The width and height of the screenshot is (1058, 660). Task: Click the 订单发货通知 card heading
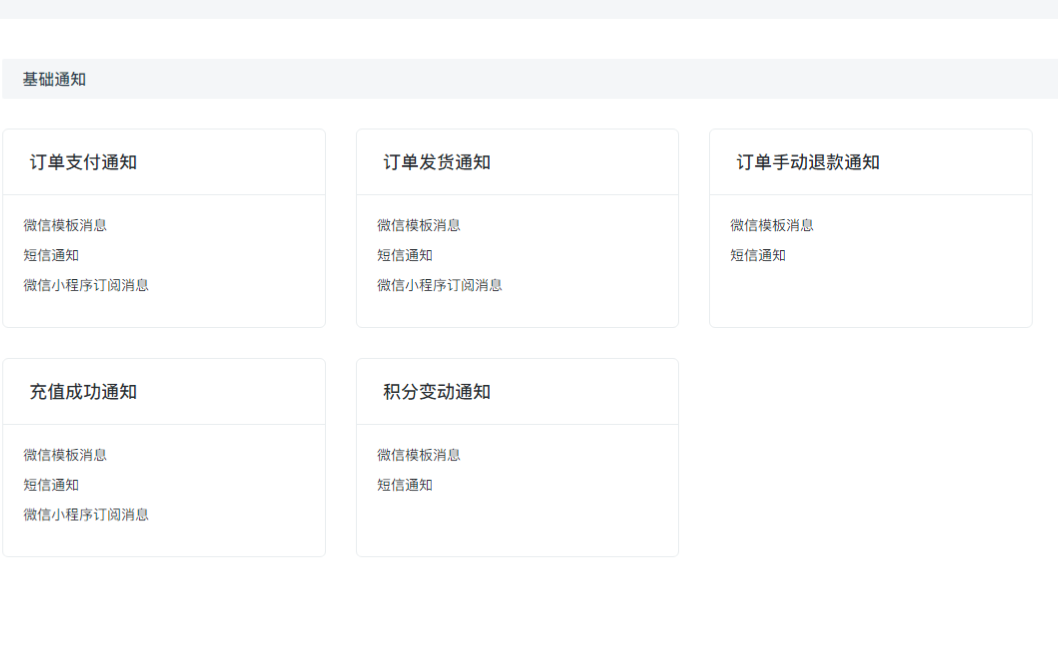[436, 162]
